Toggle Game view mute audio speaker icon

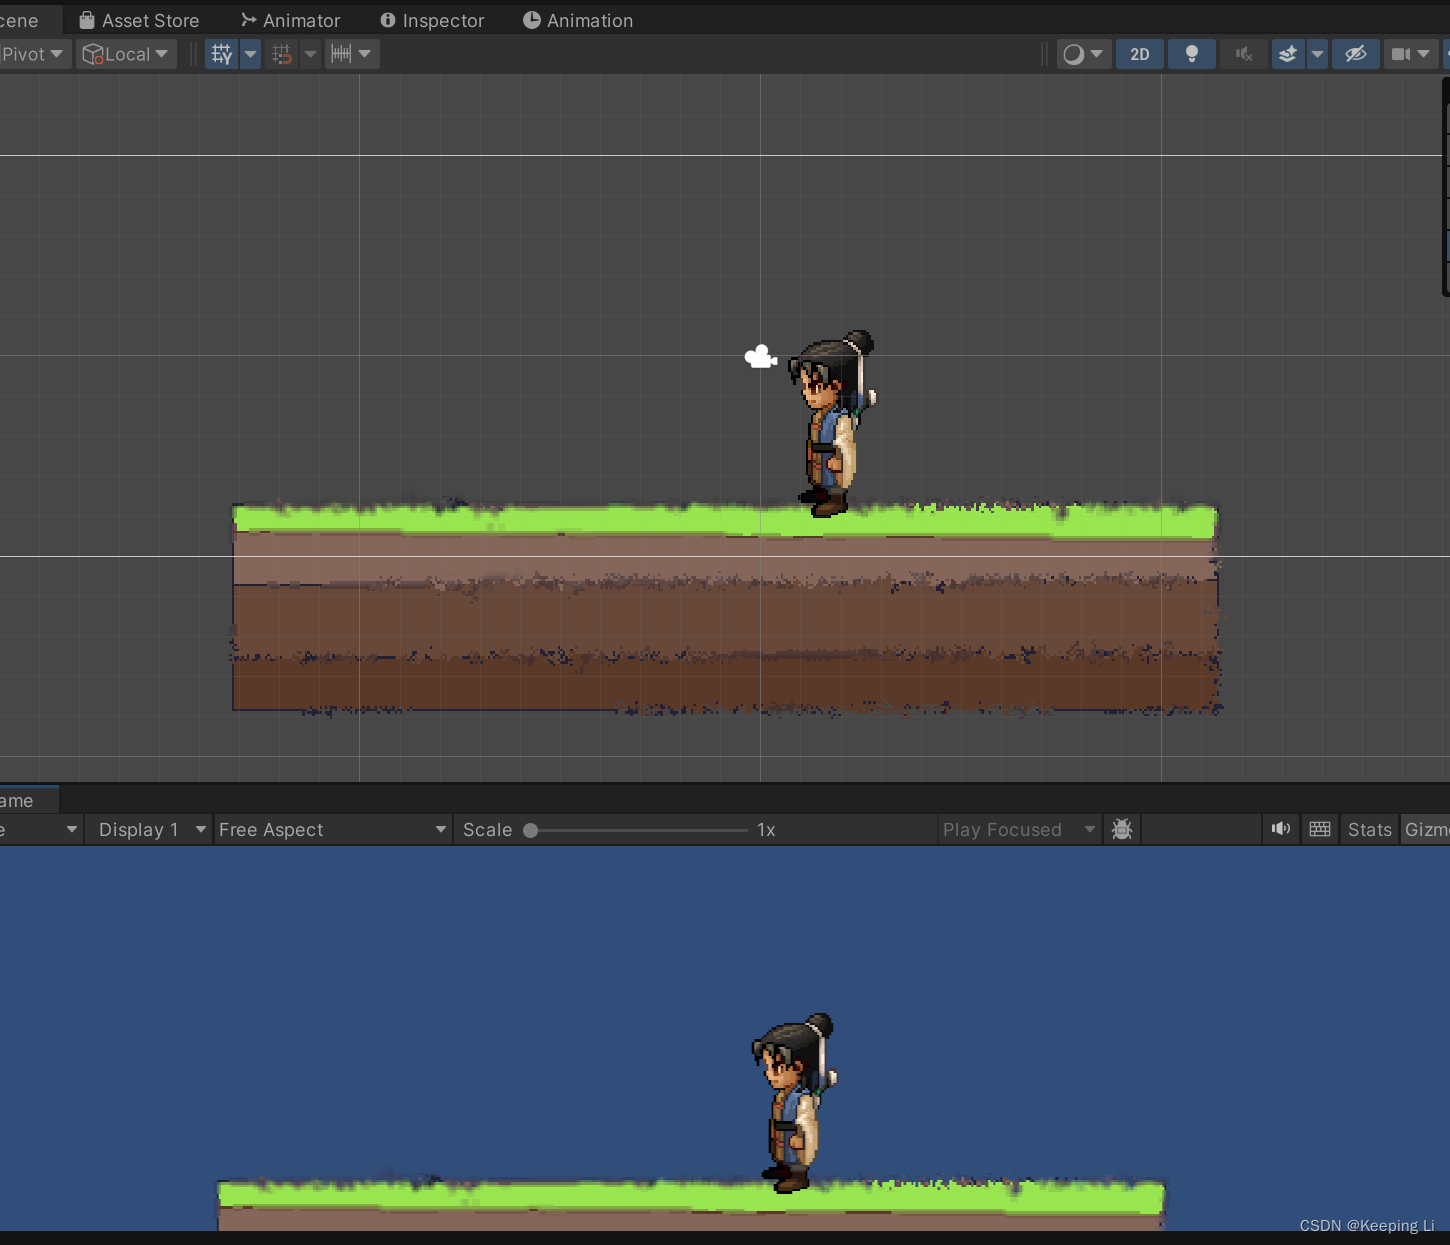click(1281, 829)
